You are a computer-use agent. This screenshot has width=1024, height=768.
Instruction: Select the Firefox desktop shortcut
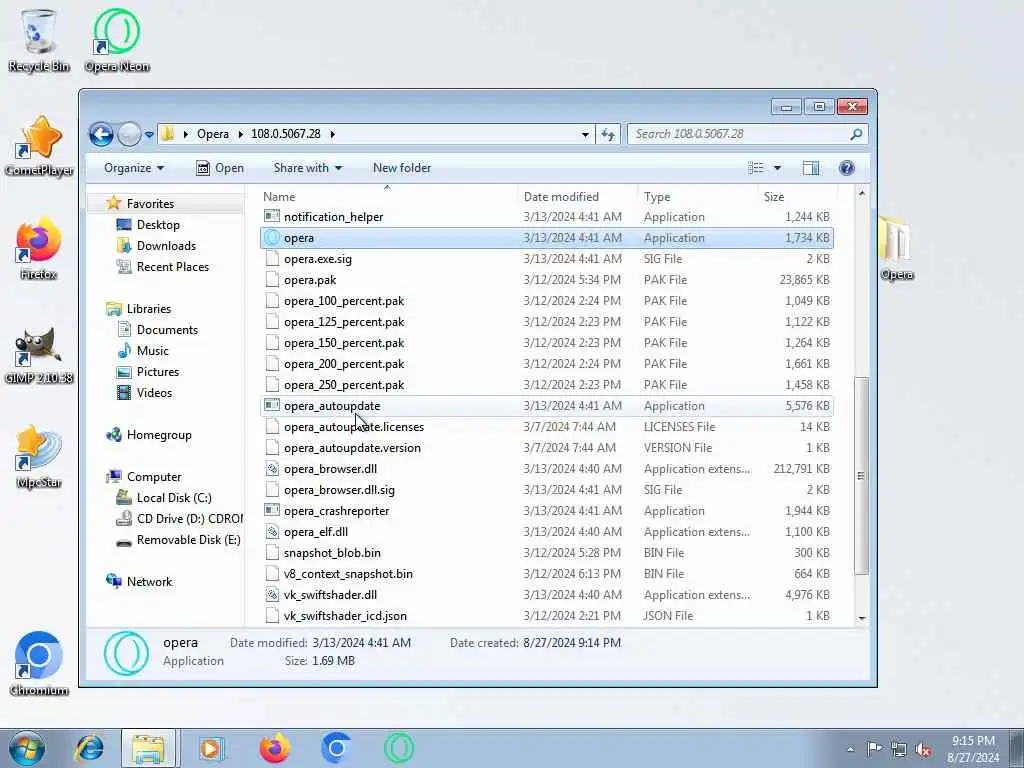coord(39,248)
